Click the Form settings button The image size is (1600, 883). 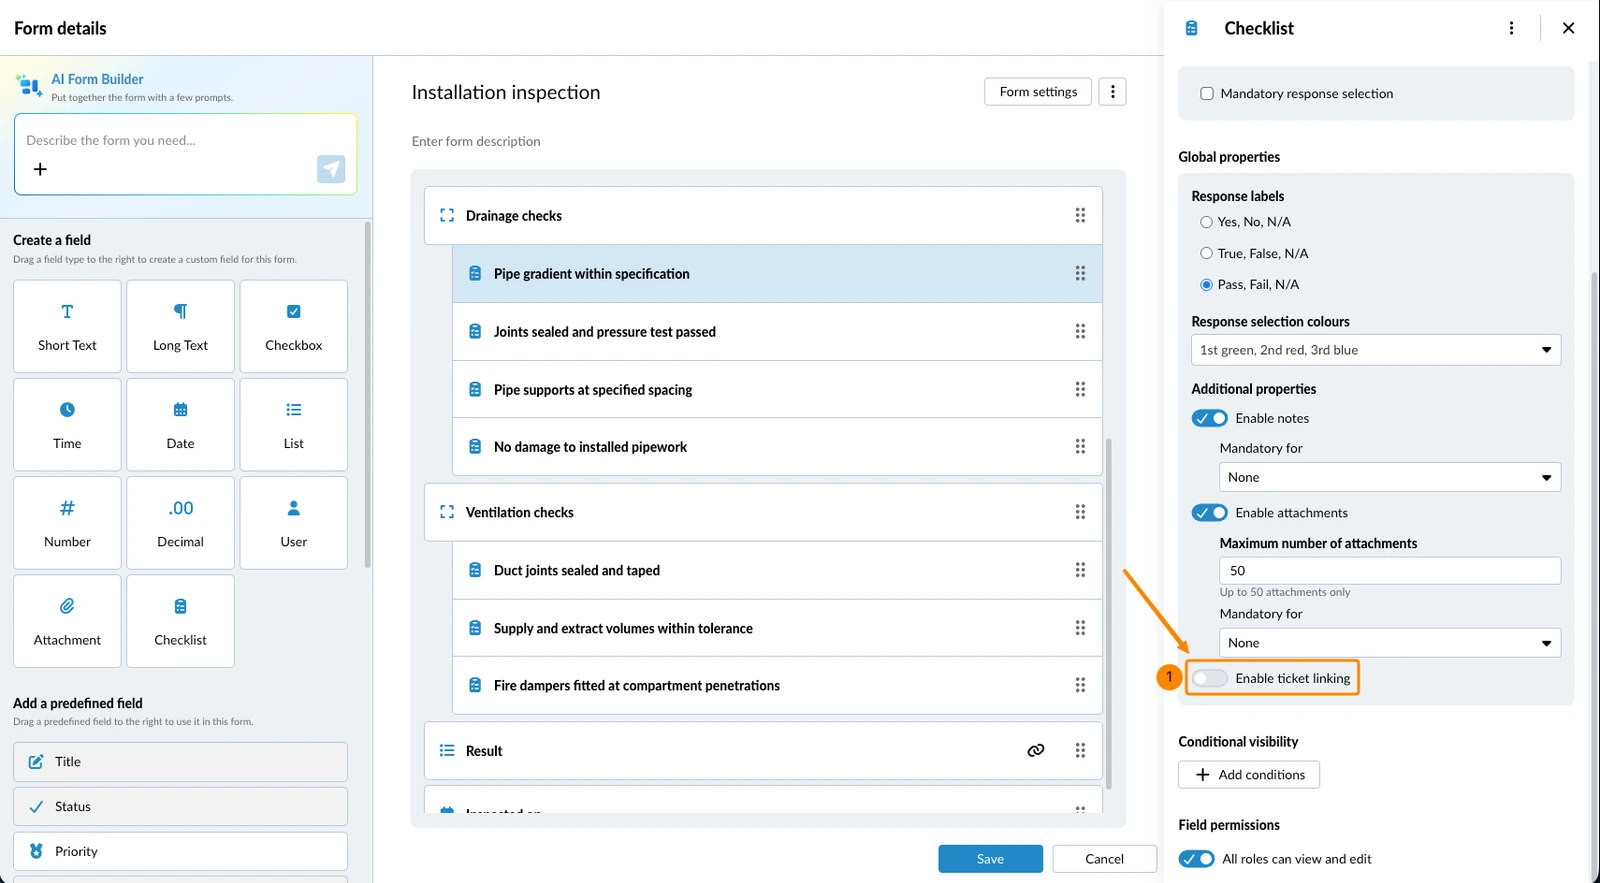pos(1038,92)
